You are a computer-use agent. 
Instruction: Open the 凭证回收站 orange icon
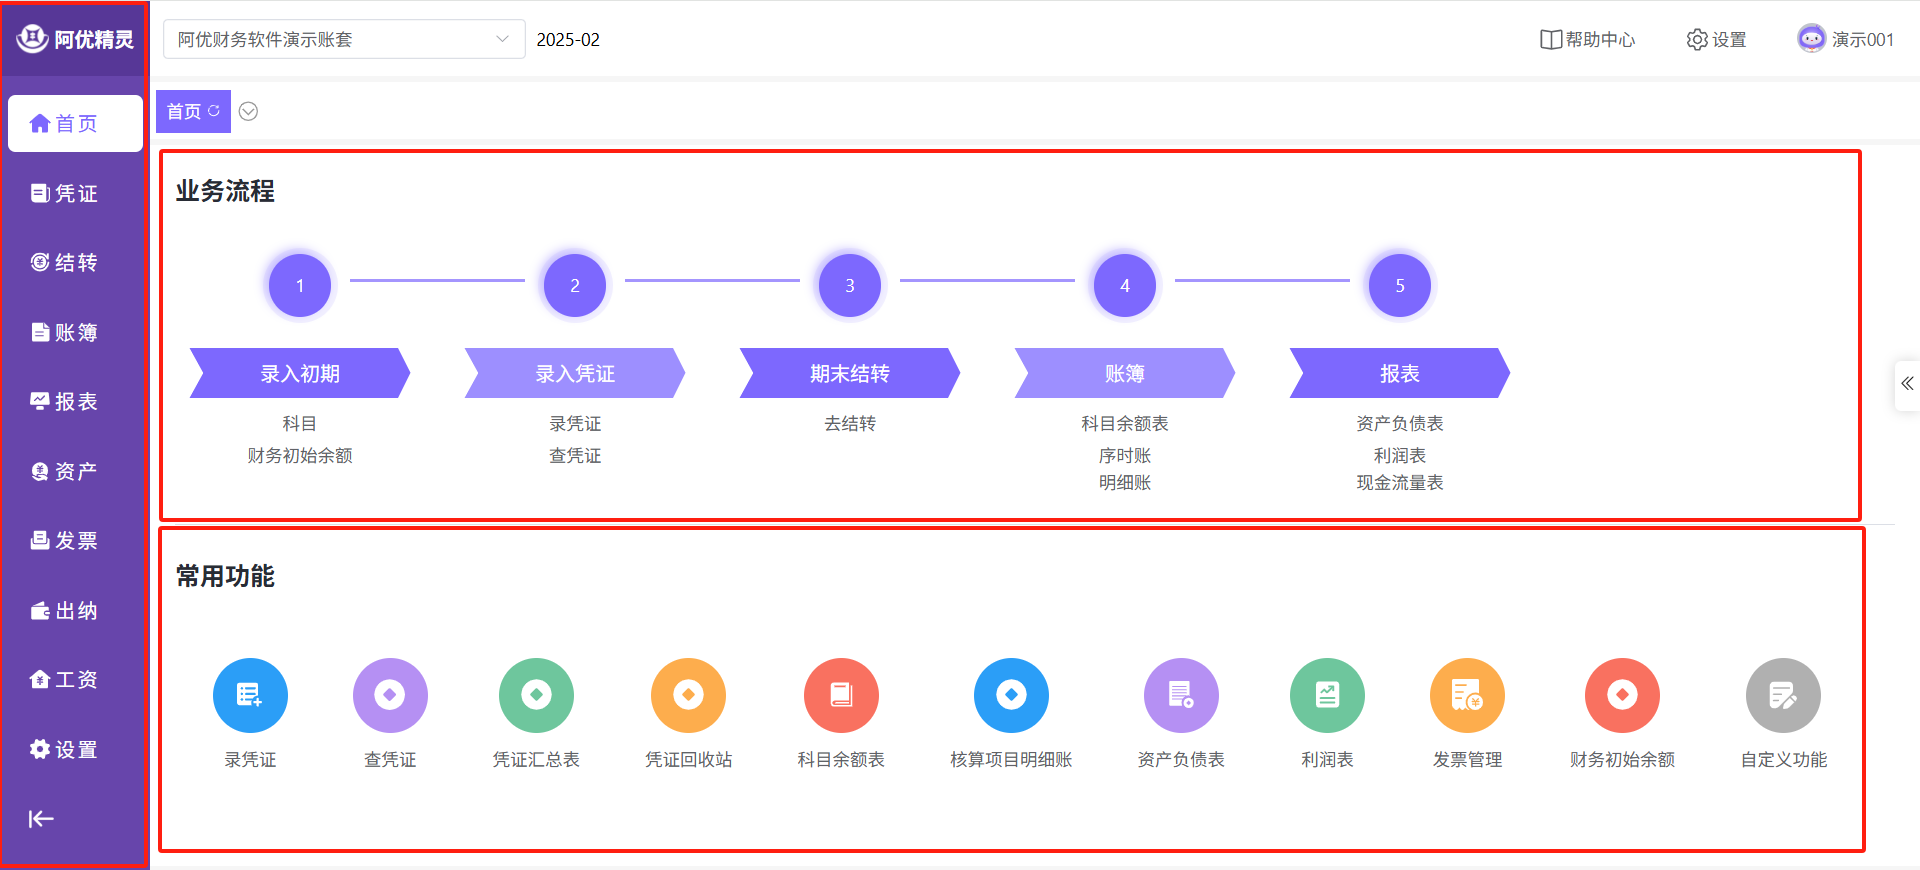coord(688,695)
